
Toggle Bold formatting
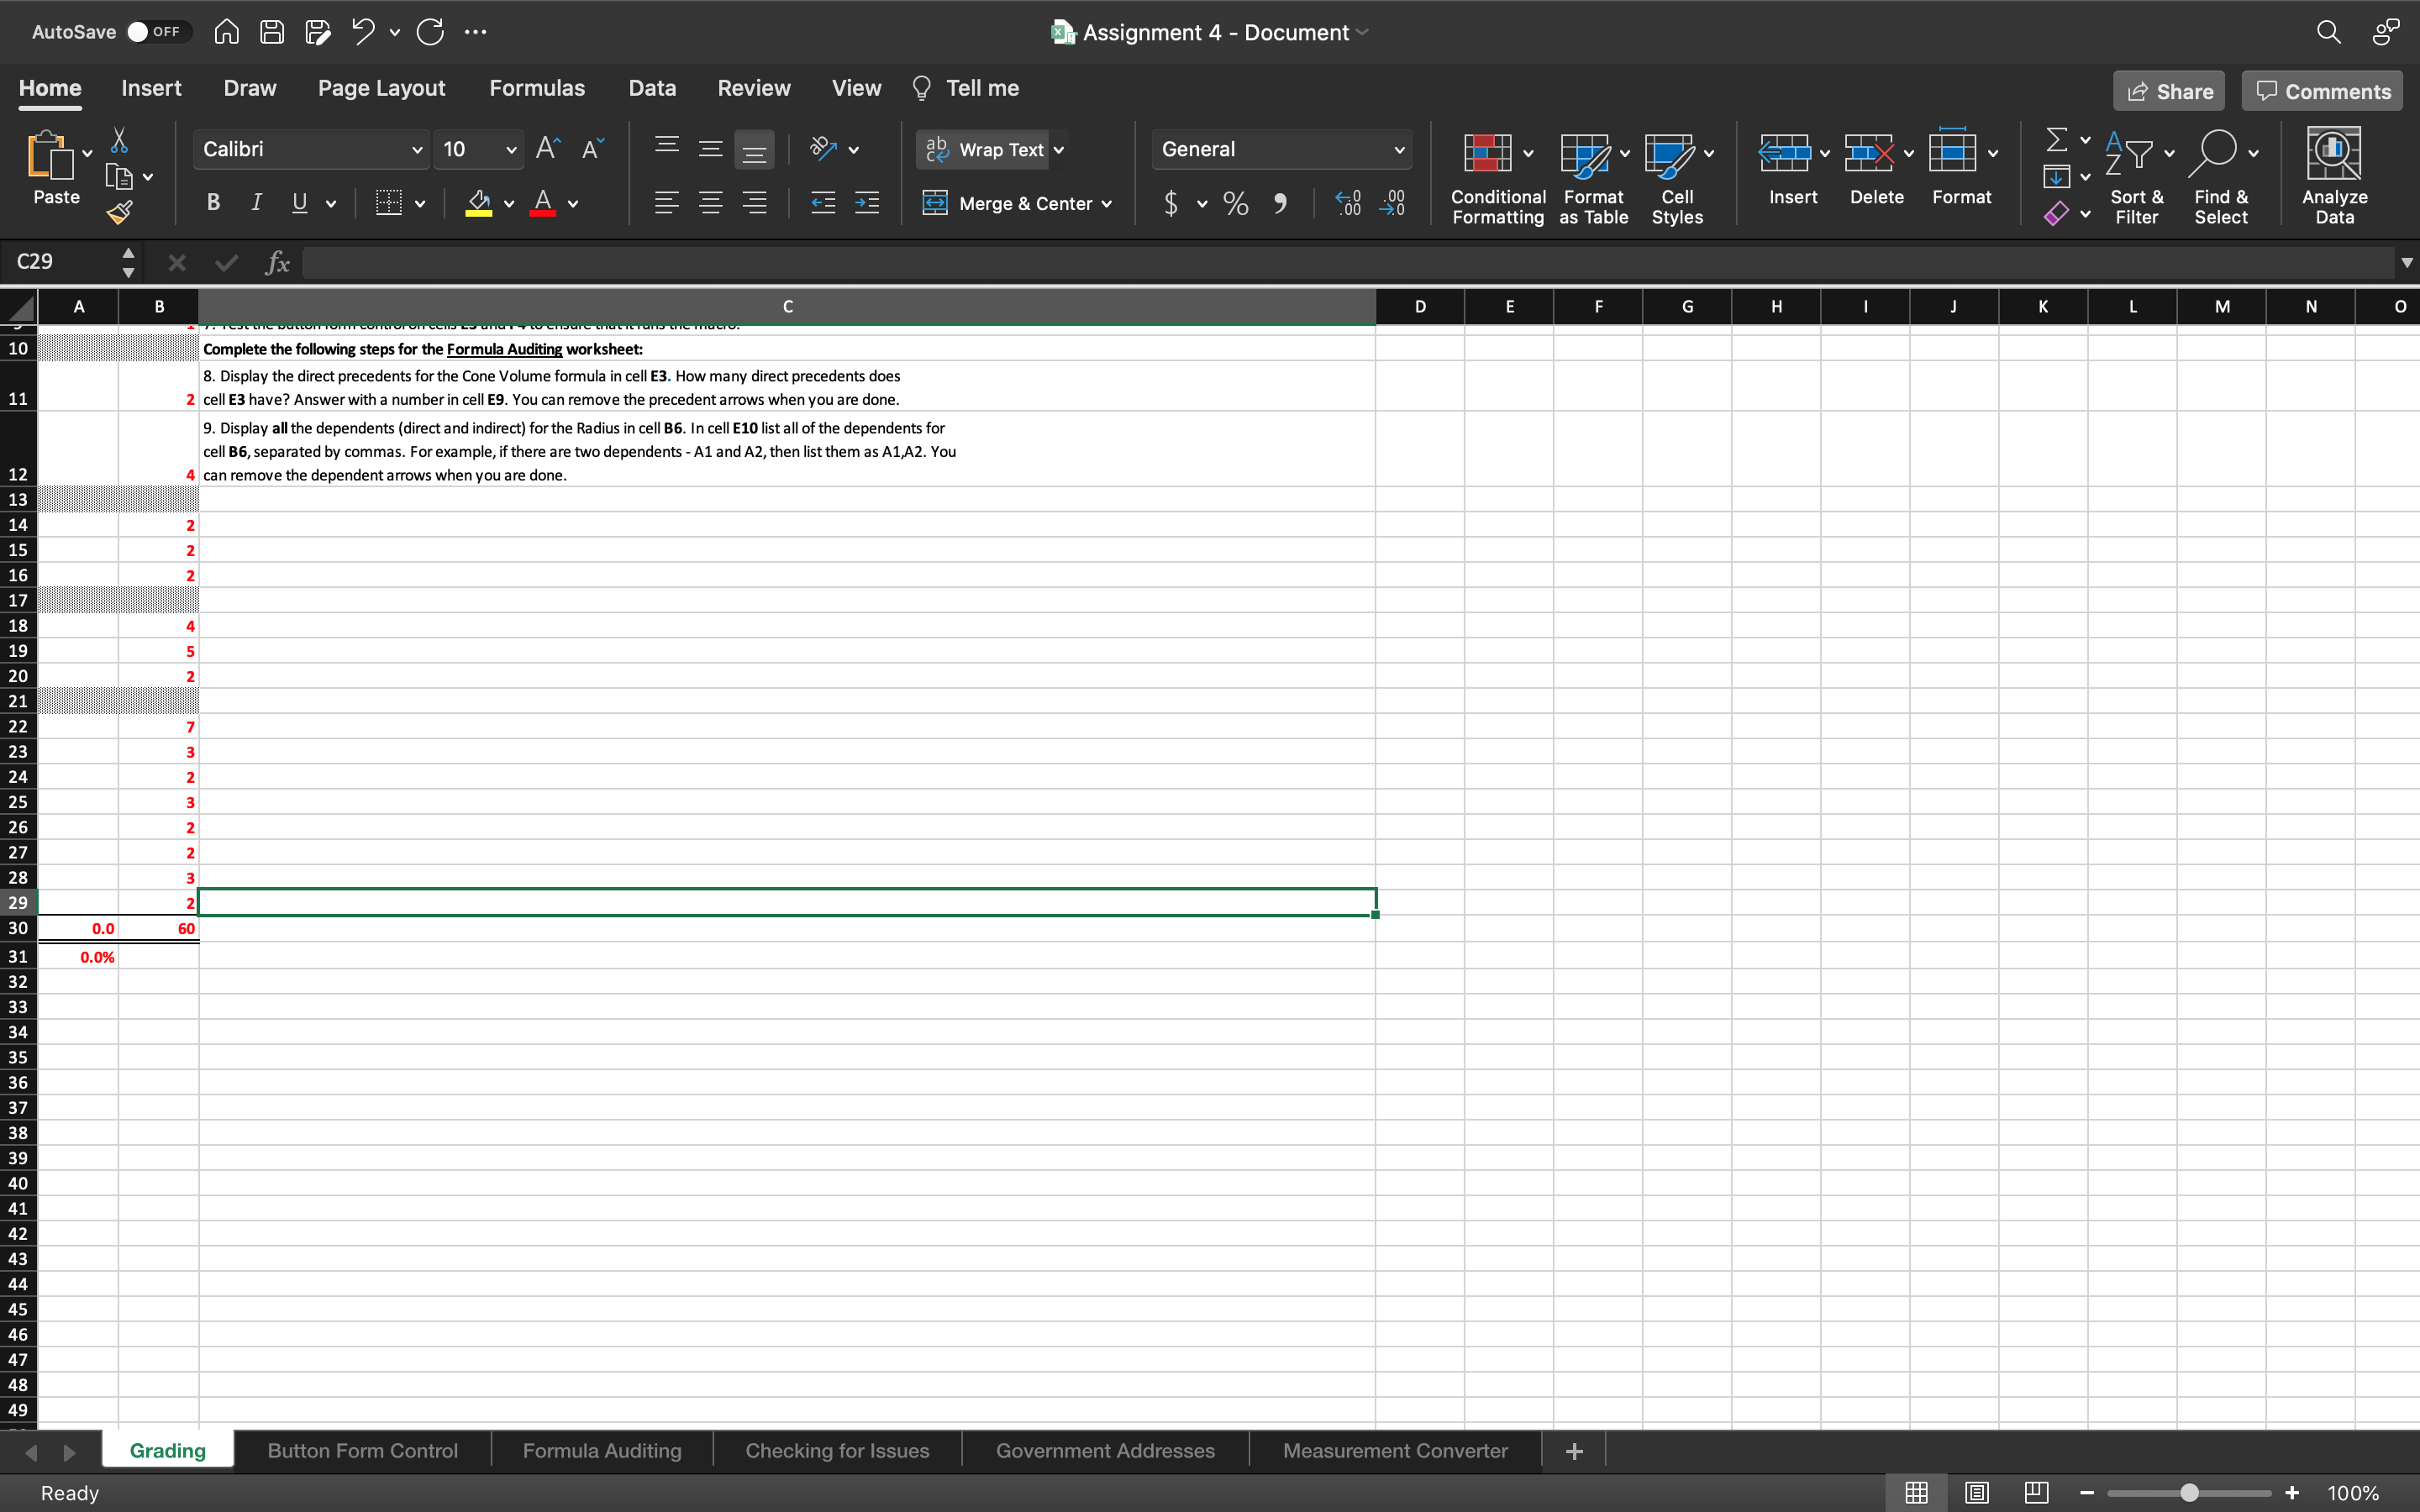pyautogui.click(x=213, y=203)
